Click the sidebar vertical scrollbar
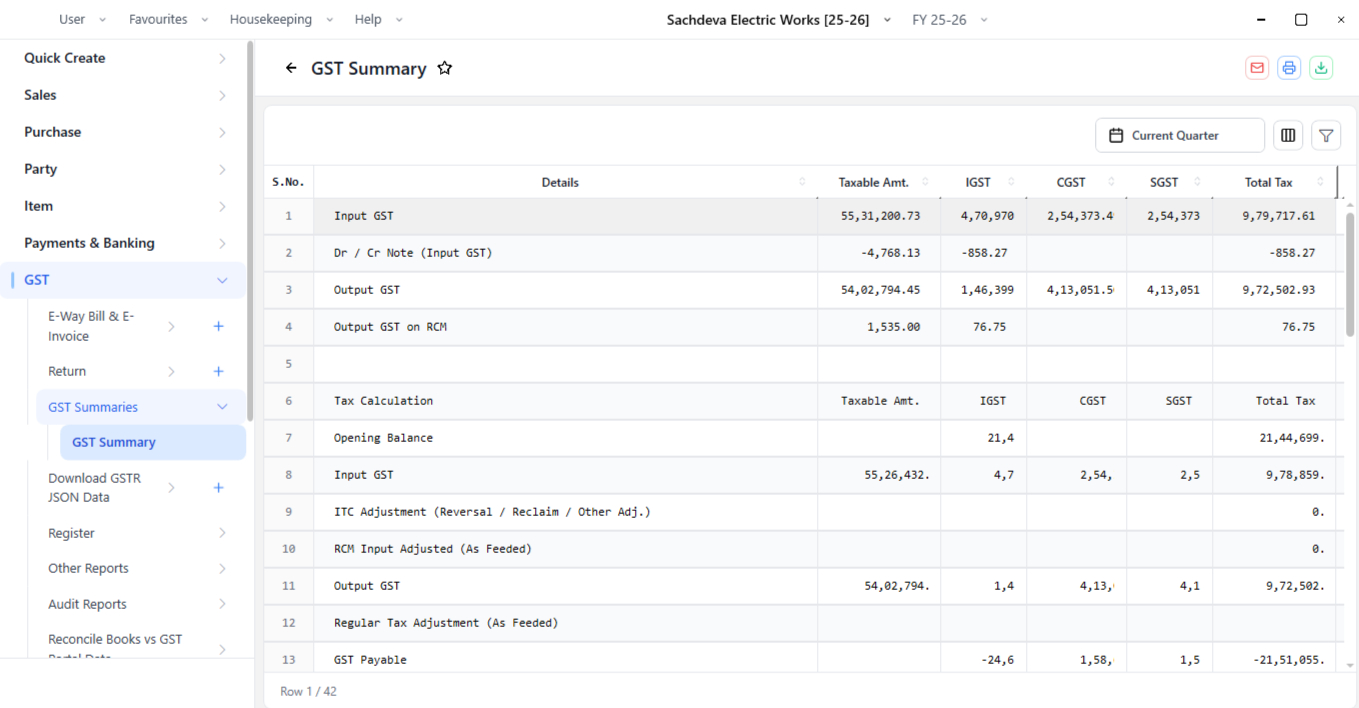 250,230
